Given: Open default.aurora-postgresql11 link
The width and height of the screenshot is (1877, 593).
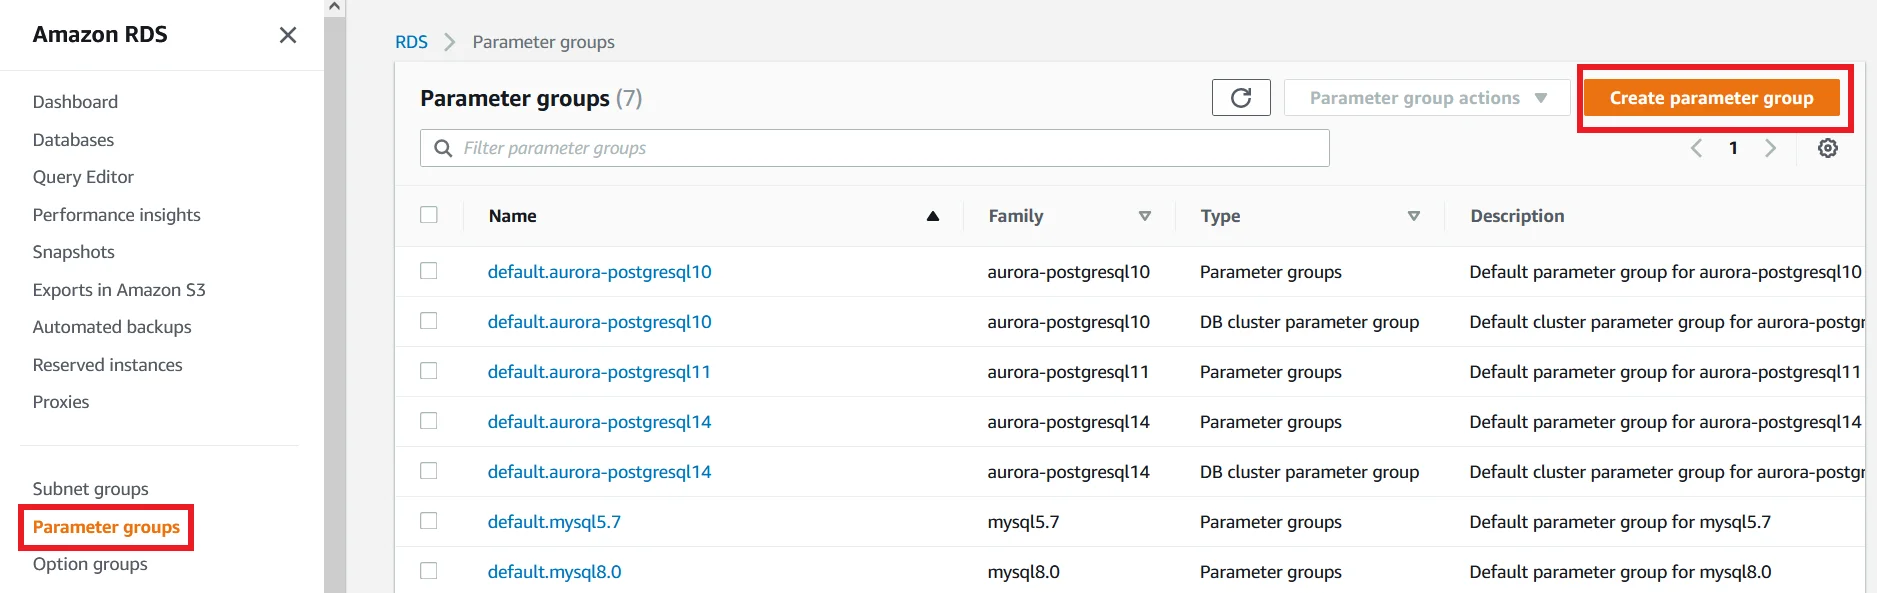Looking at the screenshot, I should pos(599,372).
